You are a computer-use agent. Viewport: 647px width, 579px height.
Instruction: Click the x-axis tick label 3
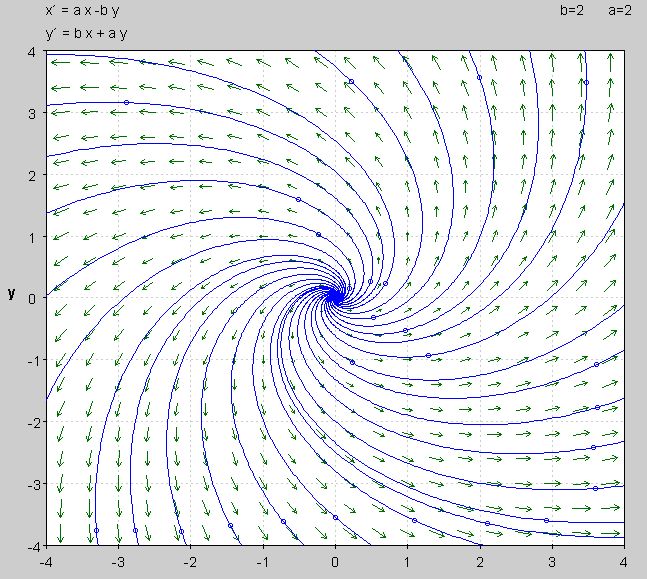click(552, 562)
